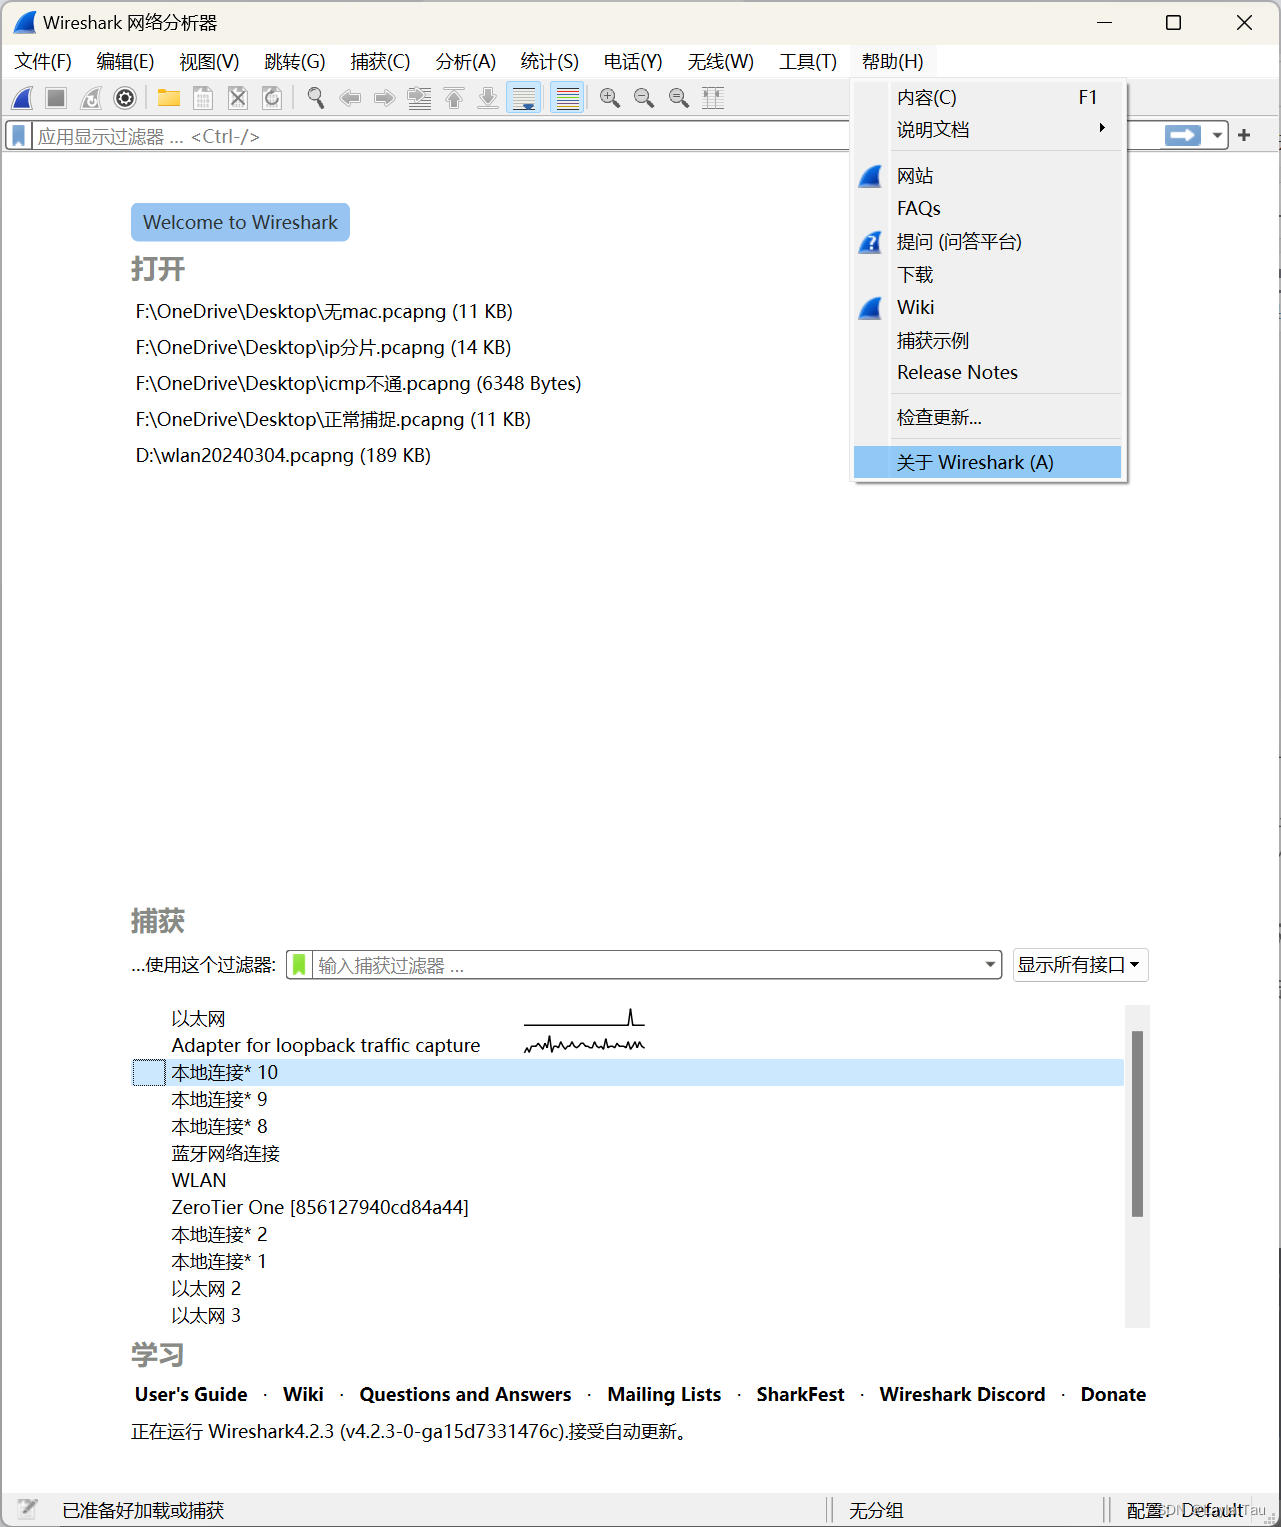The height and width of the screenshot is (1527, 1281).
Task: Jump to first packet icon
Action: 454,98
